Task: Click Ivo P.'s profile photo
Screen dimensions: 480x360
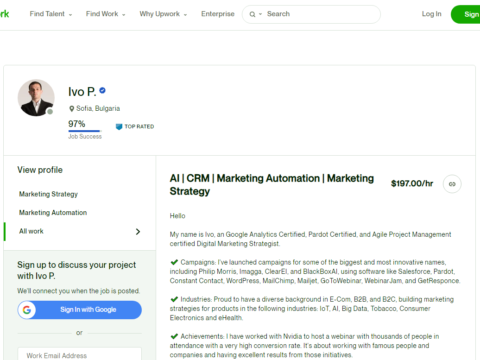Action: coord(36,98)
